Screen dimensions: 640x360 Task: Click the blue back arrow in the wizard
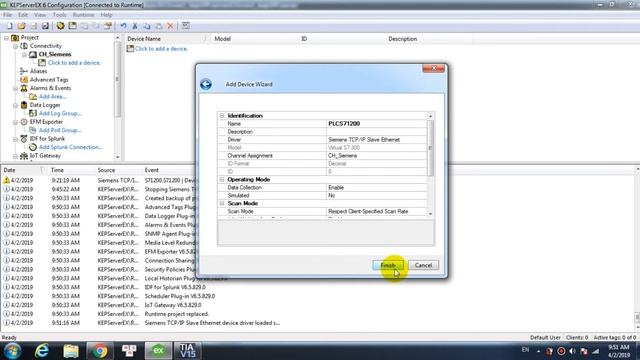[x=206, y=84]
